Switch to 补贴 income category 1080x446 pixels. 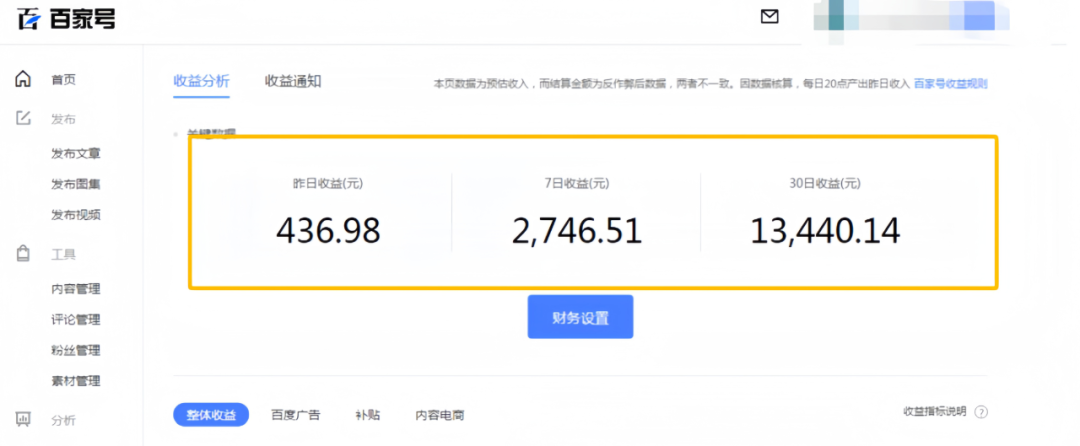pyautogui.click(x=367, y=415)
